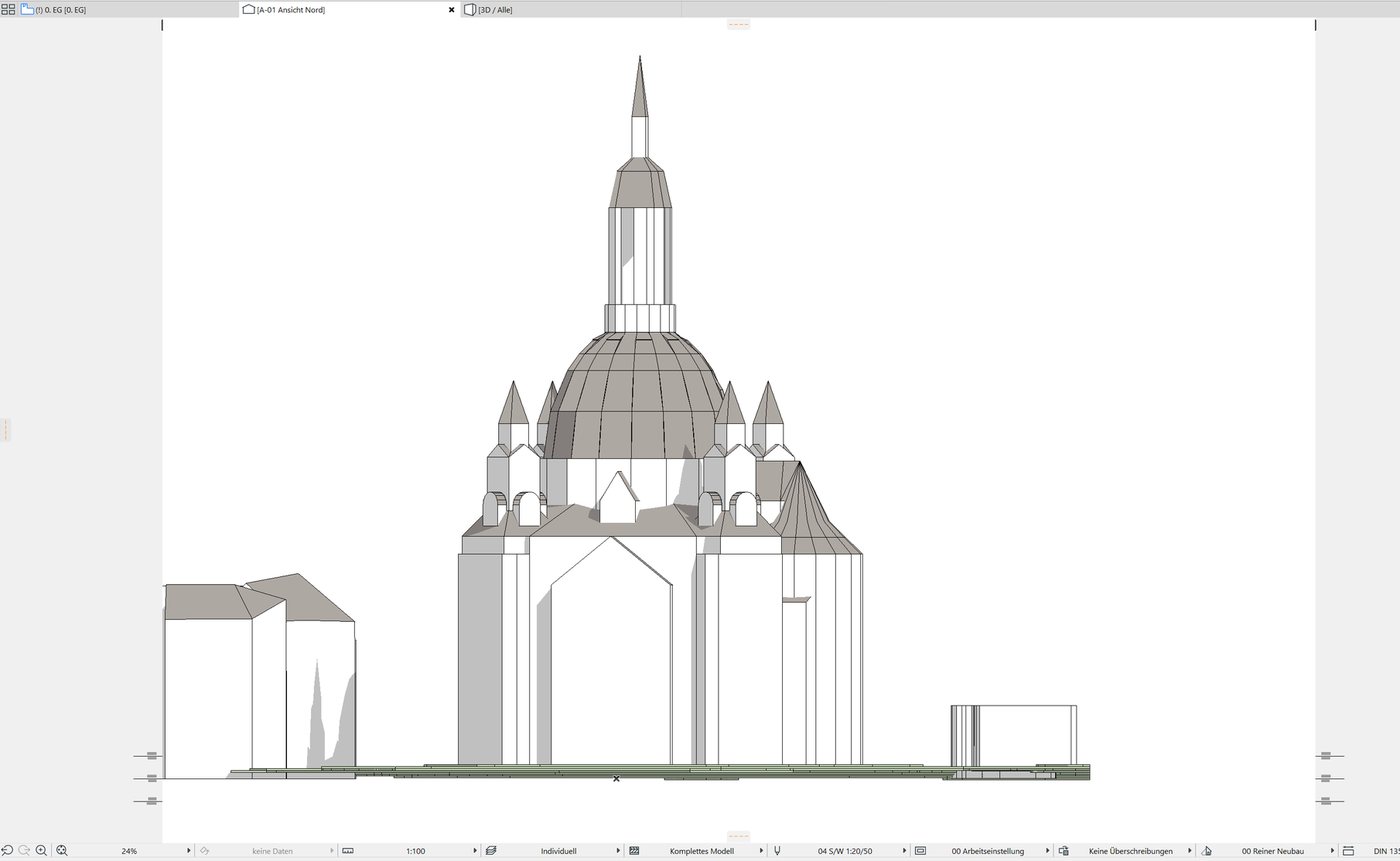This screenshot has height=861, width=1400.
Task: Open the tab overview grid icon
Action: [8, 9]
